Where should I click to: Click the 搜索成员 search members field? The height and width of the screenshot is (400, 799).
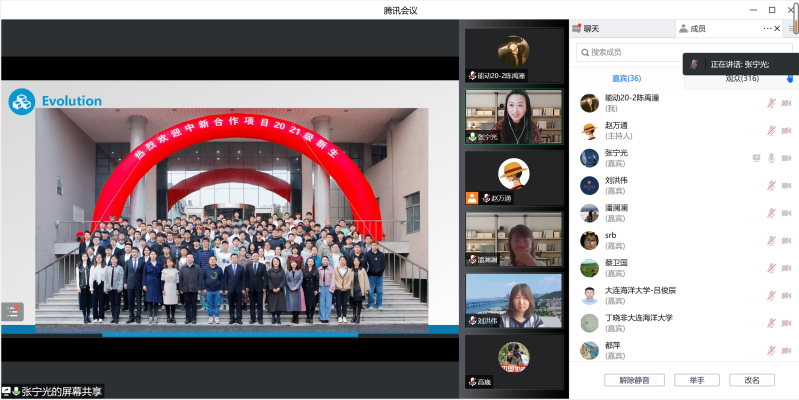click(x=630, y=52)
